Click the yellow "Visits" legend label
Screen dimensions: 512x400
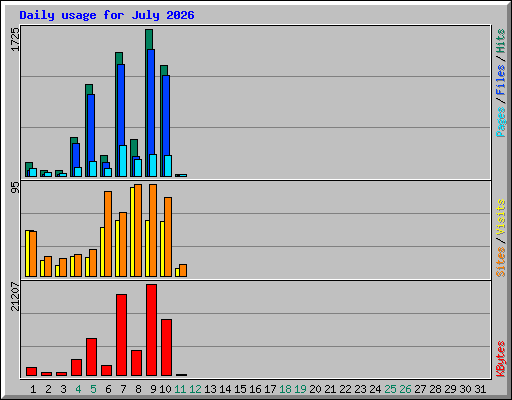pos(500,217)
